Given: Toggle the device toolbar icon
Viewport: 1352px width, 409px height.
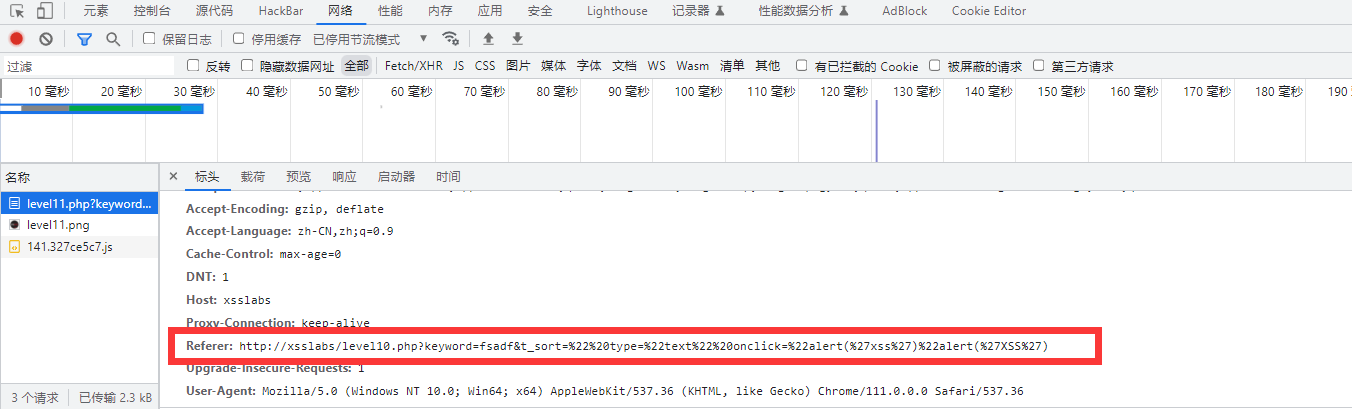Looking at the screenshot, I should pyautogui.click(x=45, y=11).
